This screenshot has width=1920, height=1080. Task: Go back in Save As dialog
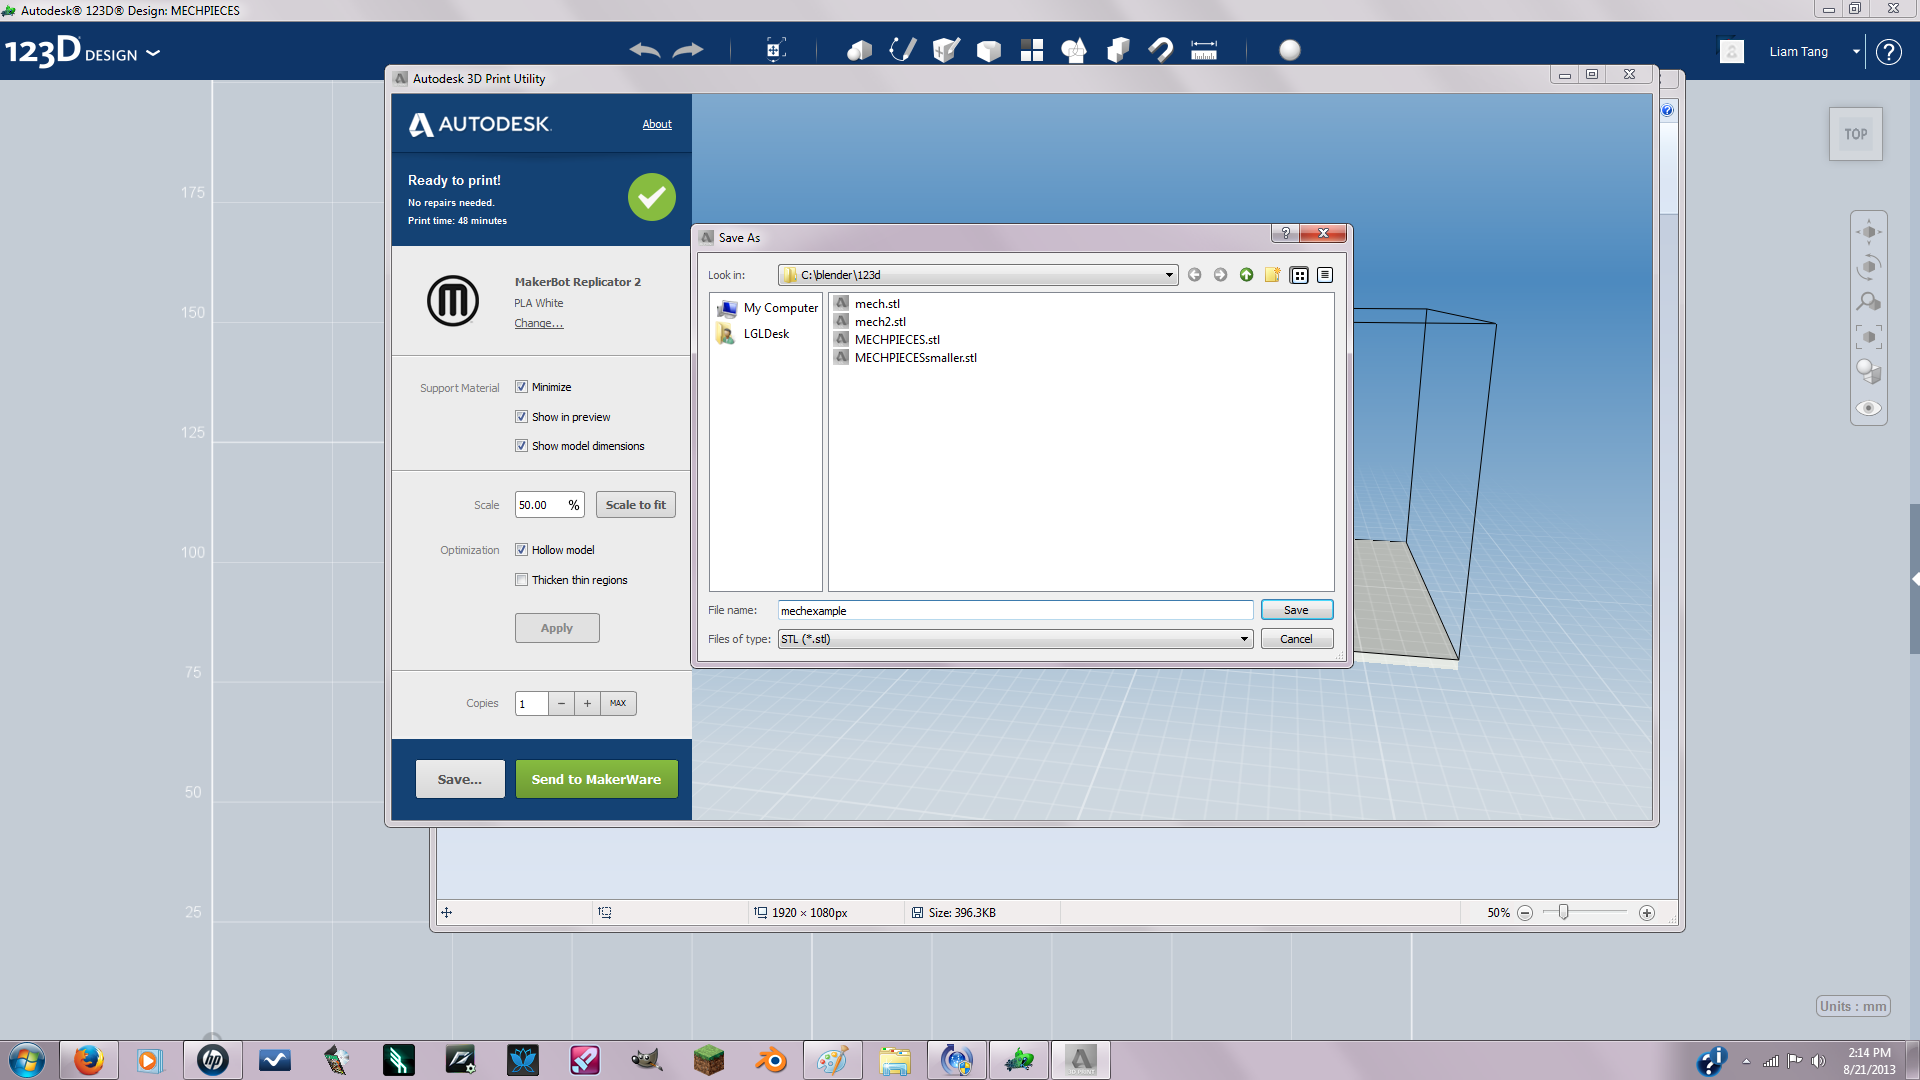(1194, 275)
